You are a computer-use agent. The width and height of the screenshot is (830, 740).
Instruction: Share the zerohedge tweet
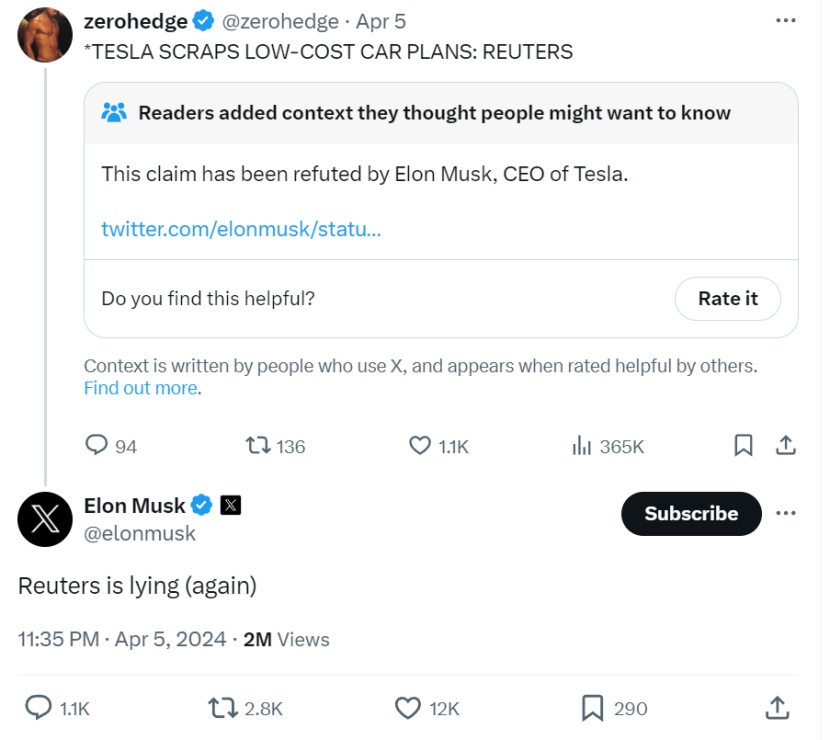[x=786, y=446]
